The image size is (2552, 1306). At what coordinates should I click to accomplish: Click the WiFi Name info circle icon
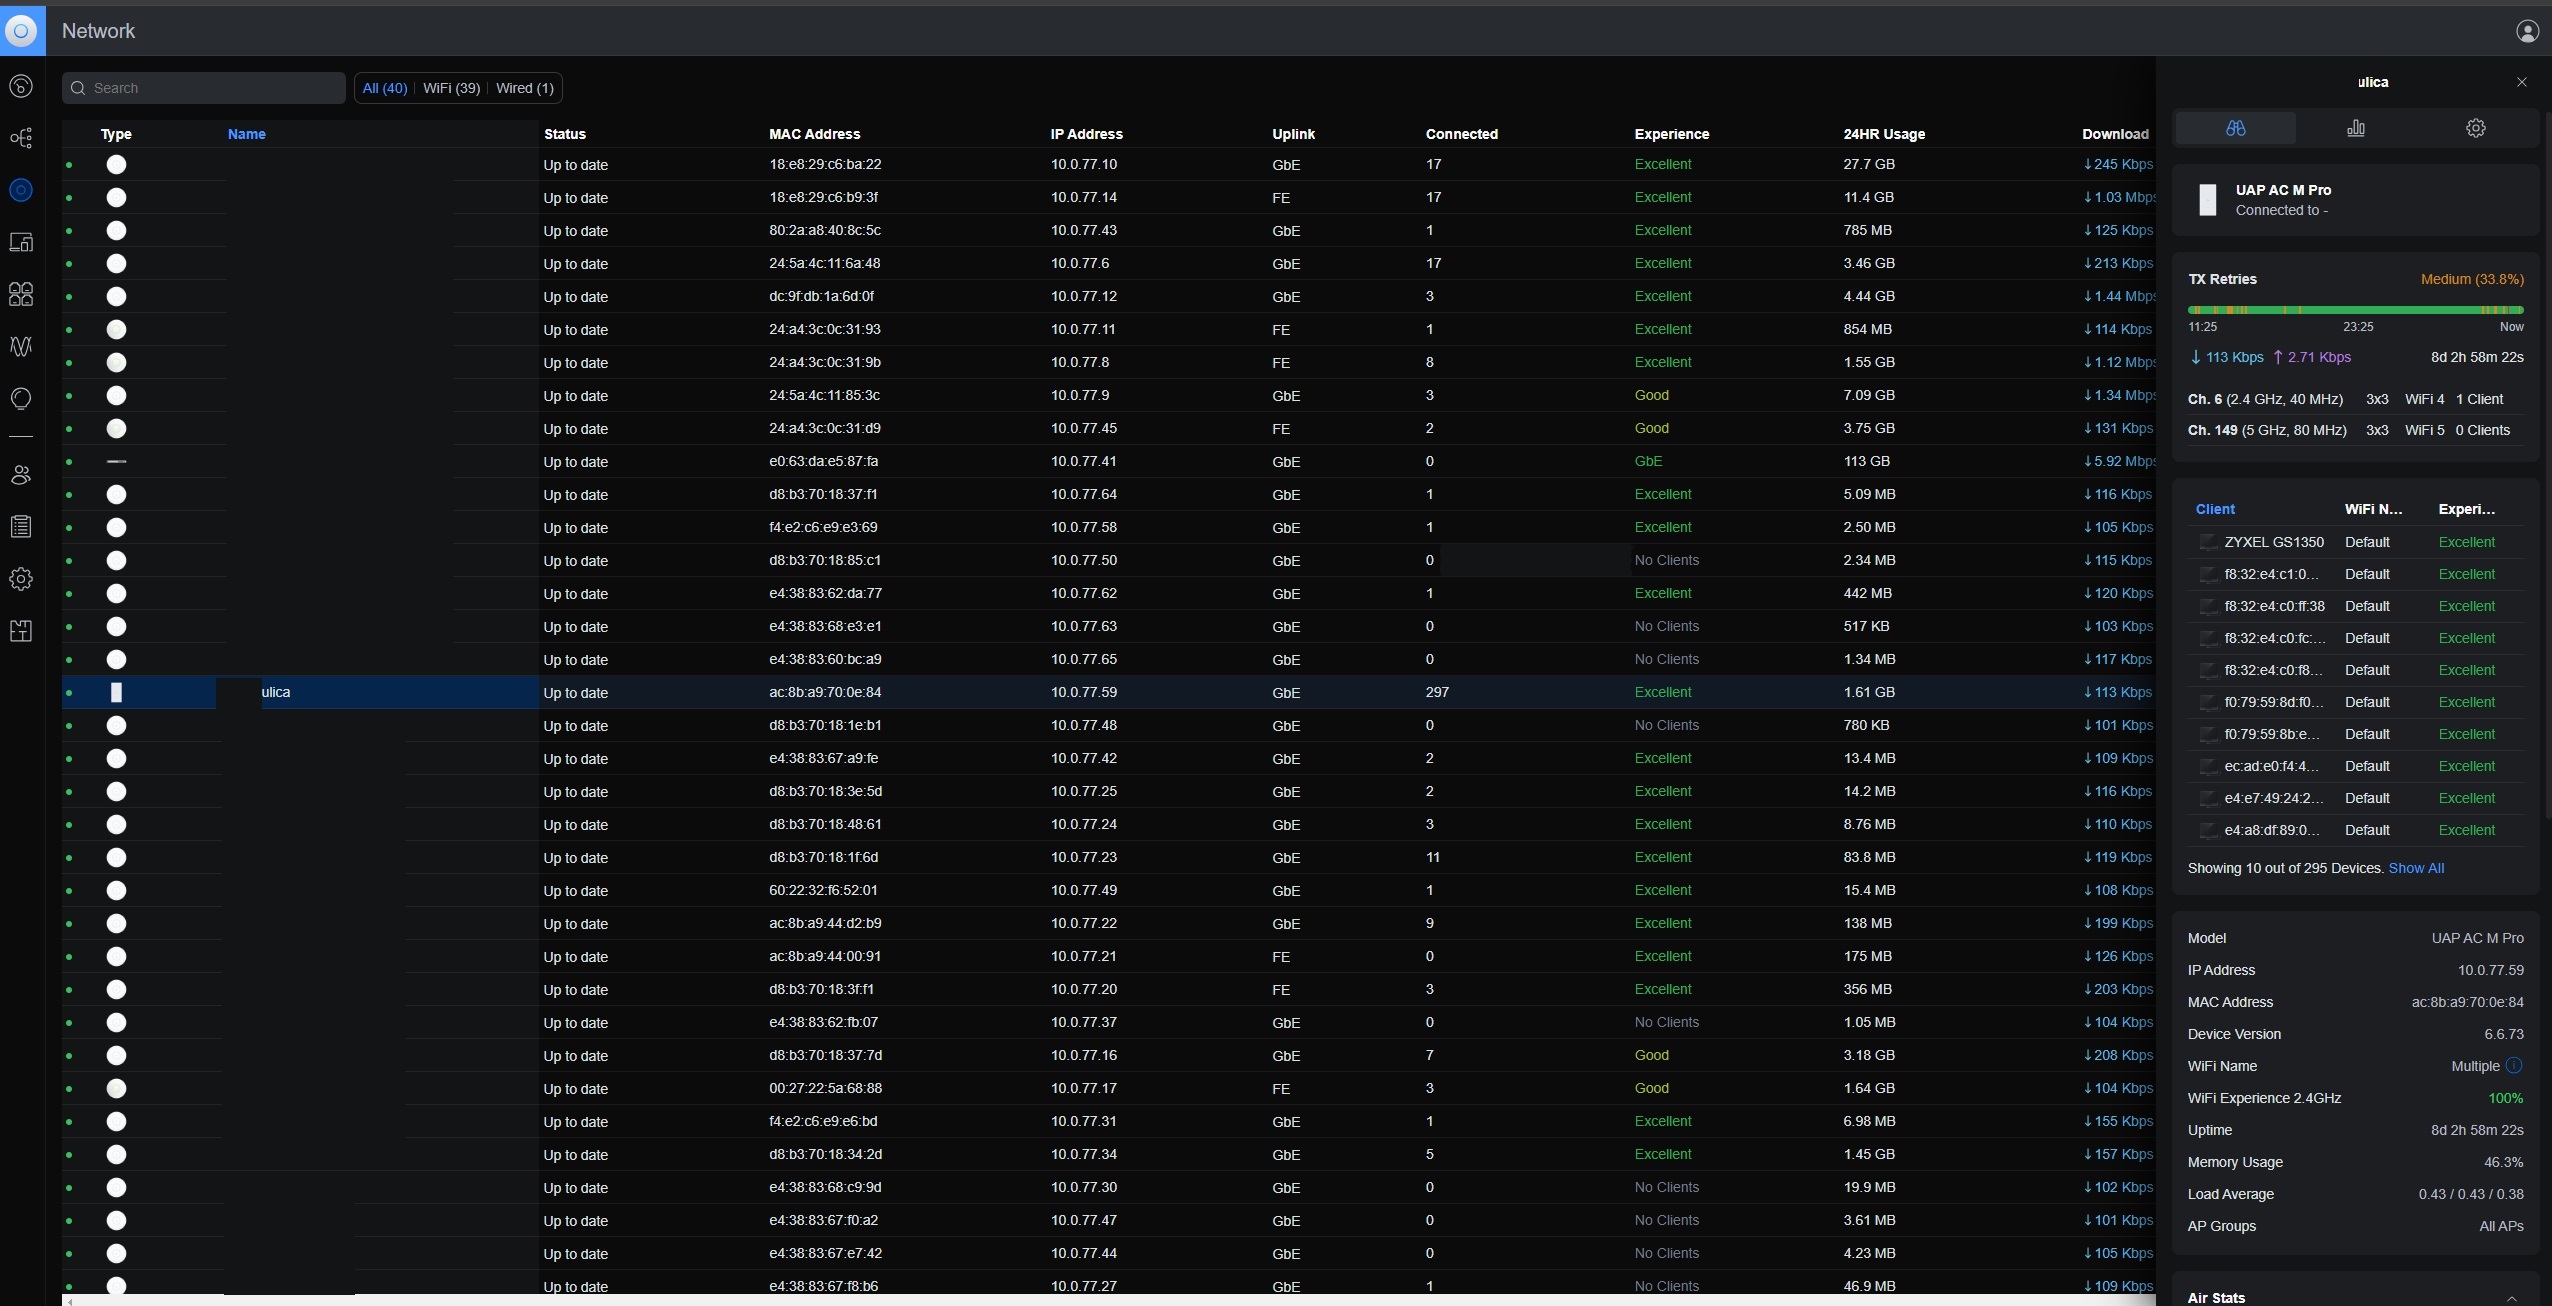tap(2514, 1066)
